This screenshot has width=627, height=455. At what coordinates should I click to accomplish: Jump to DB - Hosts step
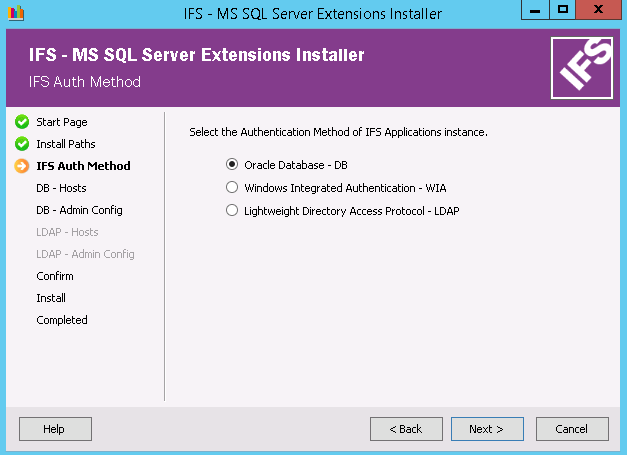pos(61,188)
